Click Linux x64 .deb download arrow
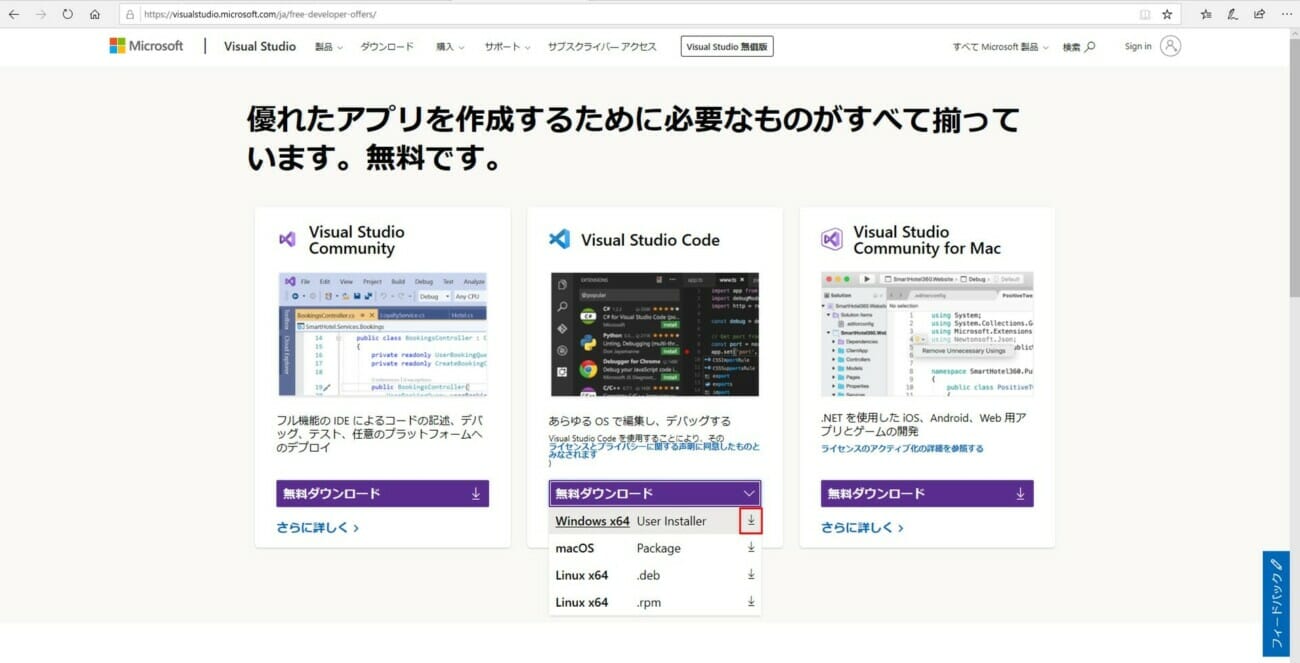This screenshot has height=663, width=1300. click(x=751, y=575)
